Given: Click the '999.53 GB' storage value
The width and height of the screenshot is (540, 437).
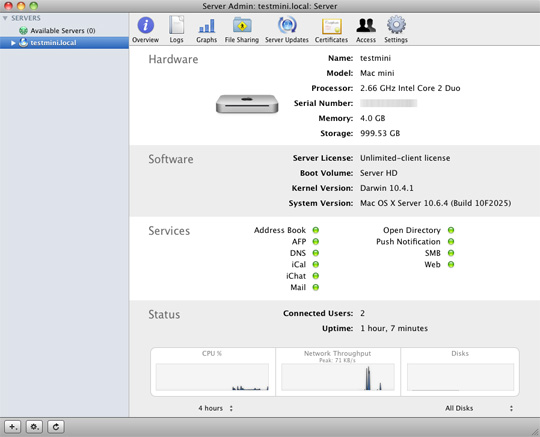Looking at the screenshot, I should click(x=380, y=133).
